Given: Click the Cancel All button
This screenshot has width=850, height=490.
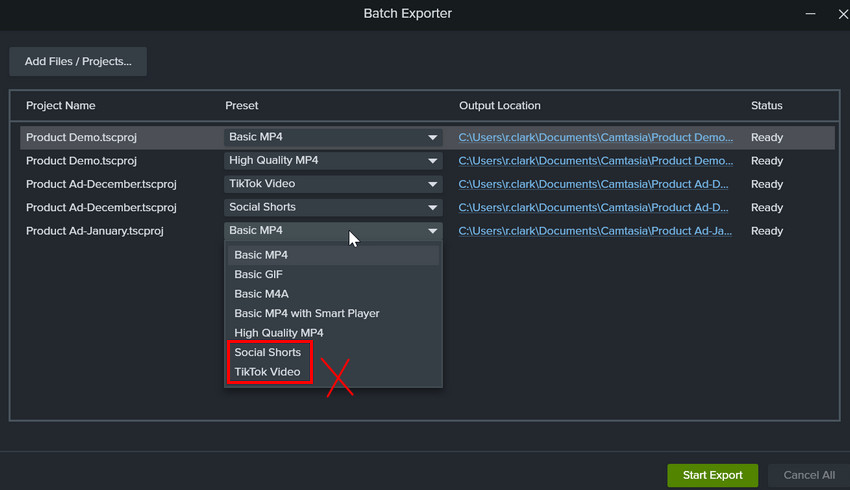Looking at the screenshot, I should click(809, 475).
